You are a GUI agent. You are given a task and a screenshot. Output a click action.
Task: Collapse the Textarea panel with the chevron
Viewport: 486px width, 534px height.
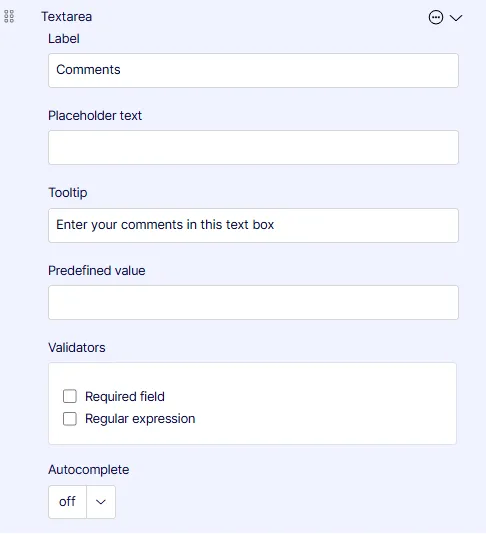[456, 18]
